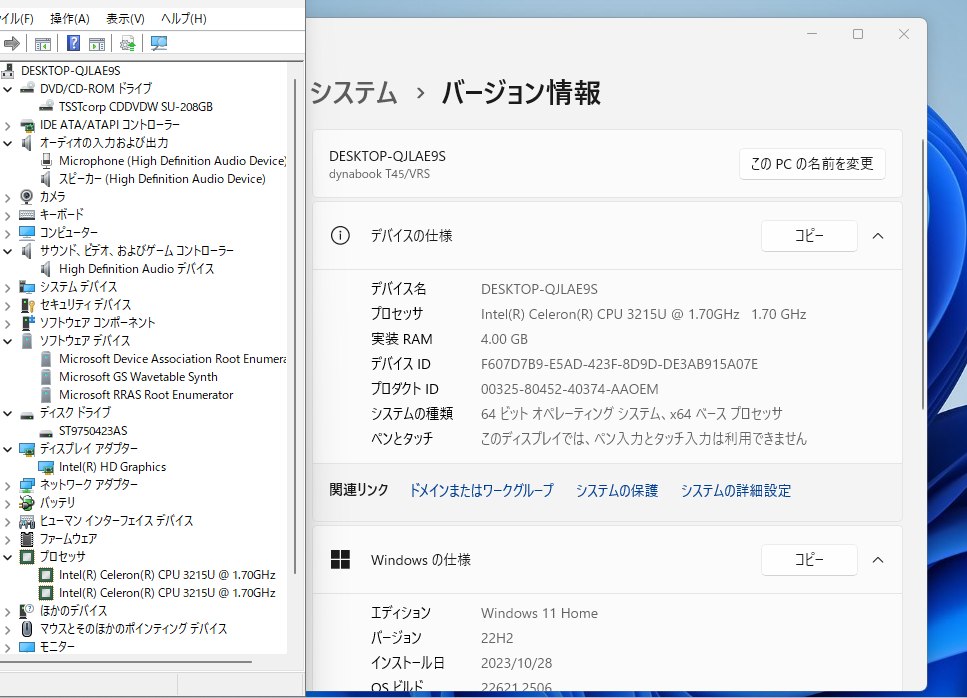Select Microsoft GS Wavetable Synth item
This screenshot has width=967, height=698.
[138, 377]
